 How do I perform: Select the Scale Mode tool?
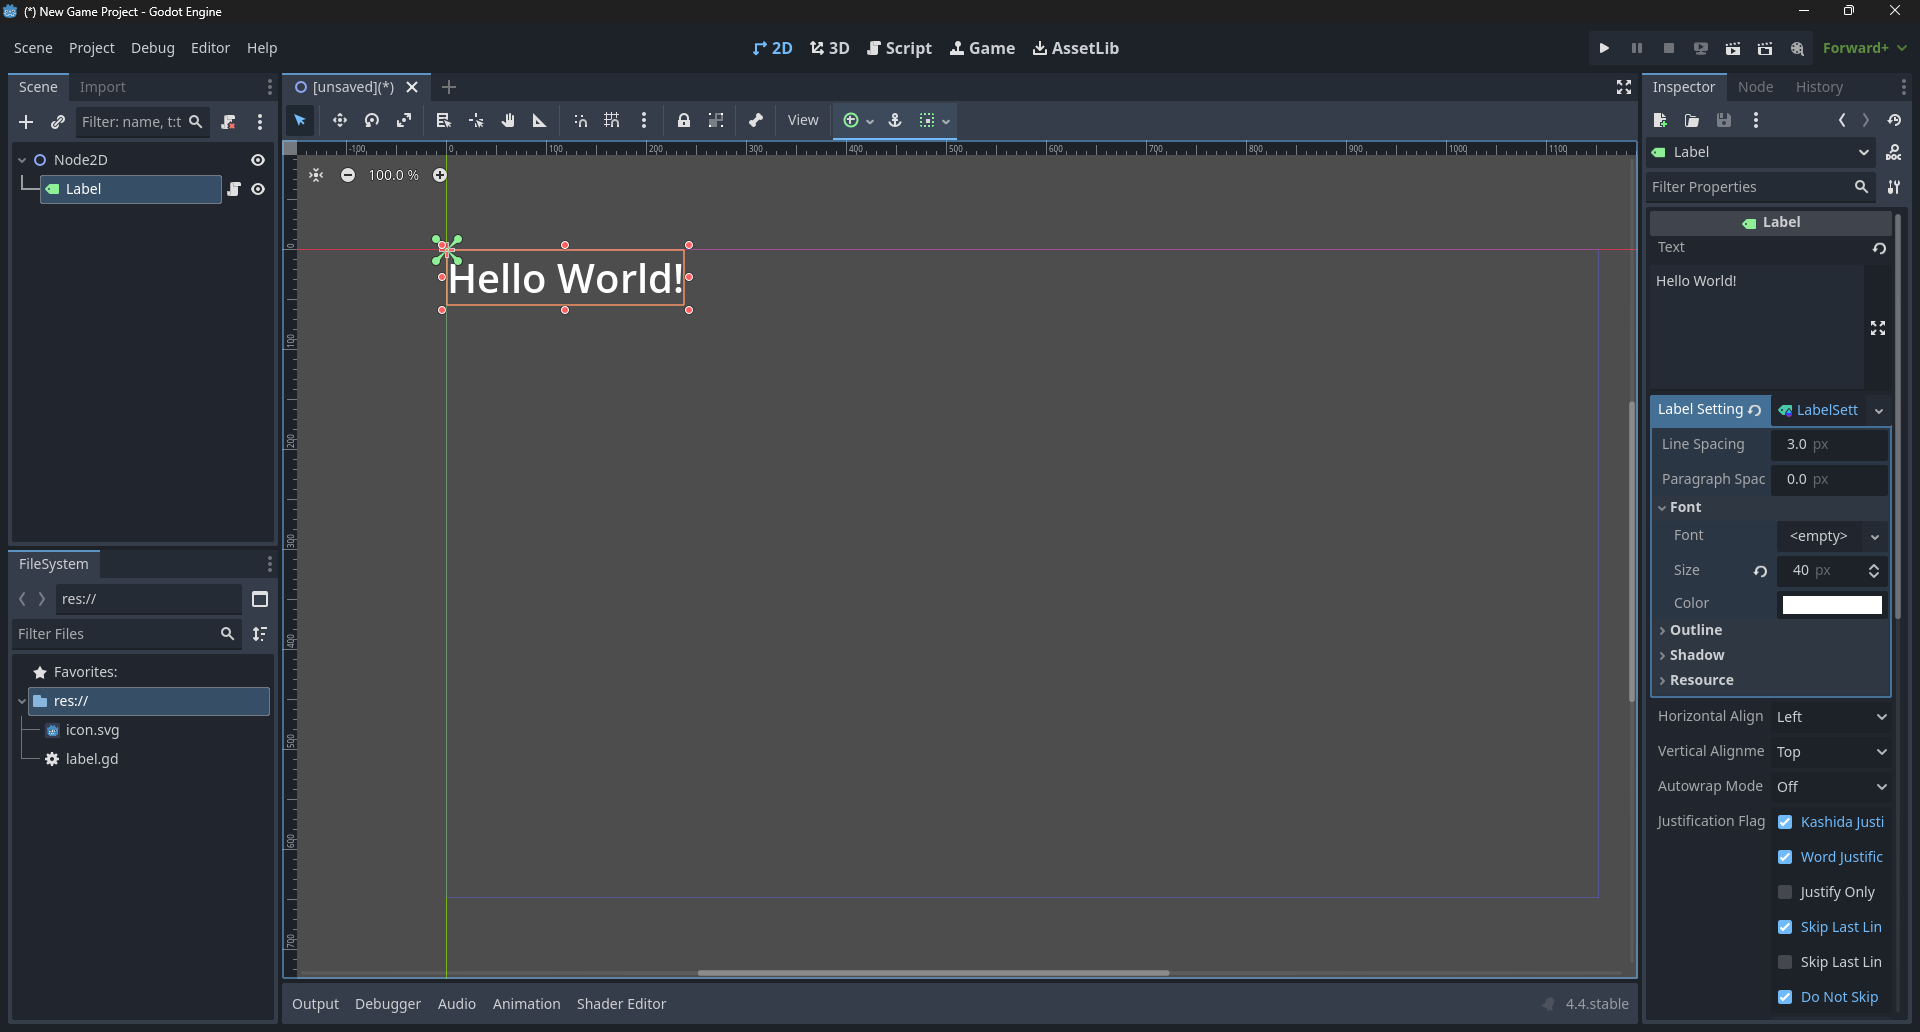[404, 120]
